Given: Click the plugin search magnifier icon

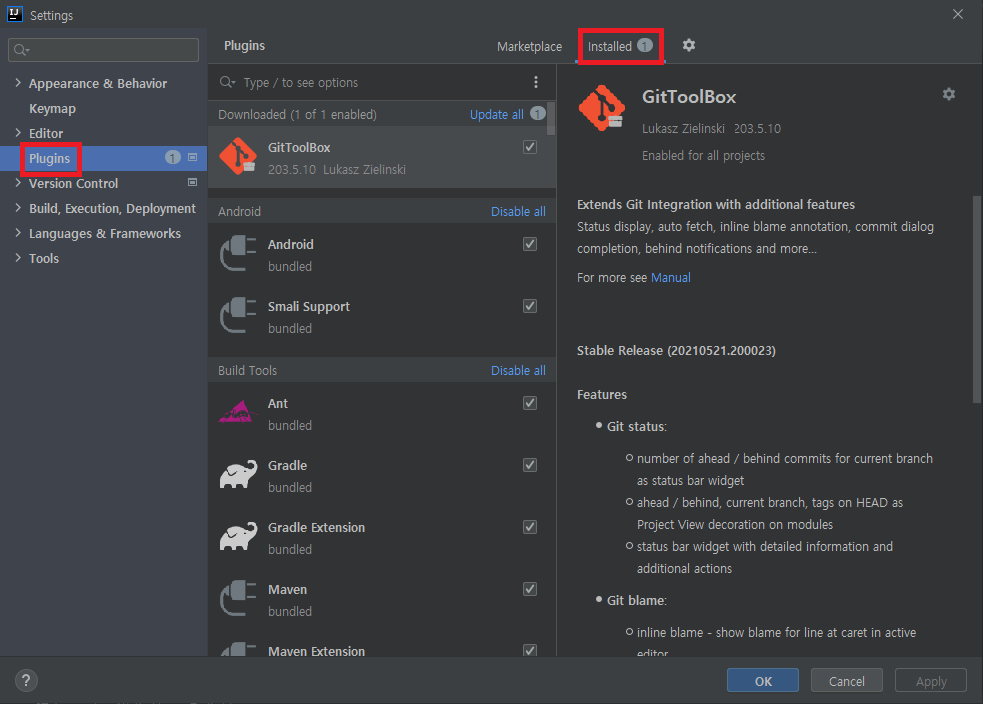Looking at the screenshot, I should 227,82.
